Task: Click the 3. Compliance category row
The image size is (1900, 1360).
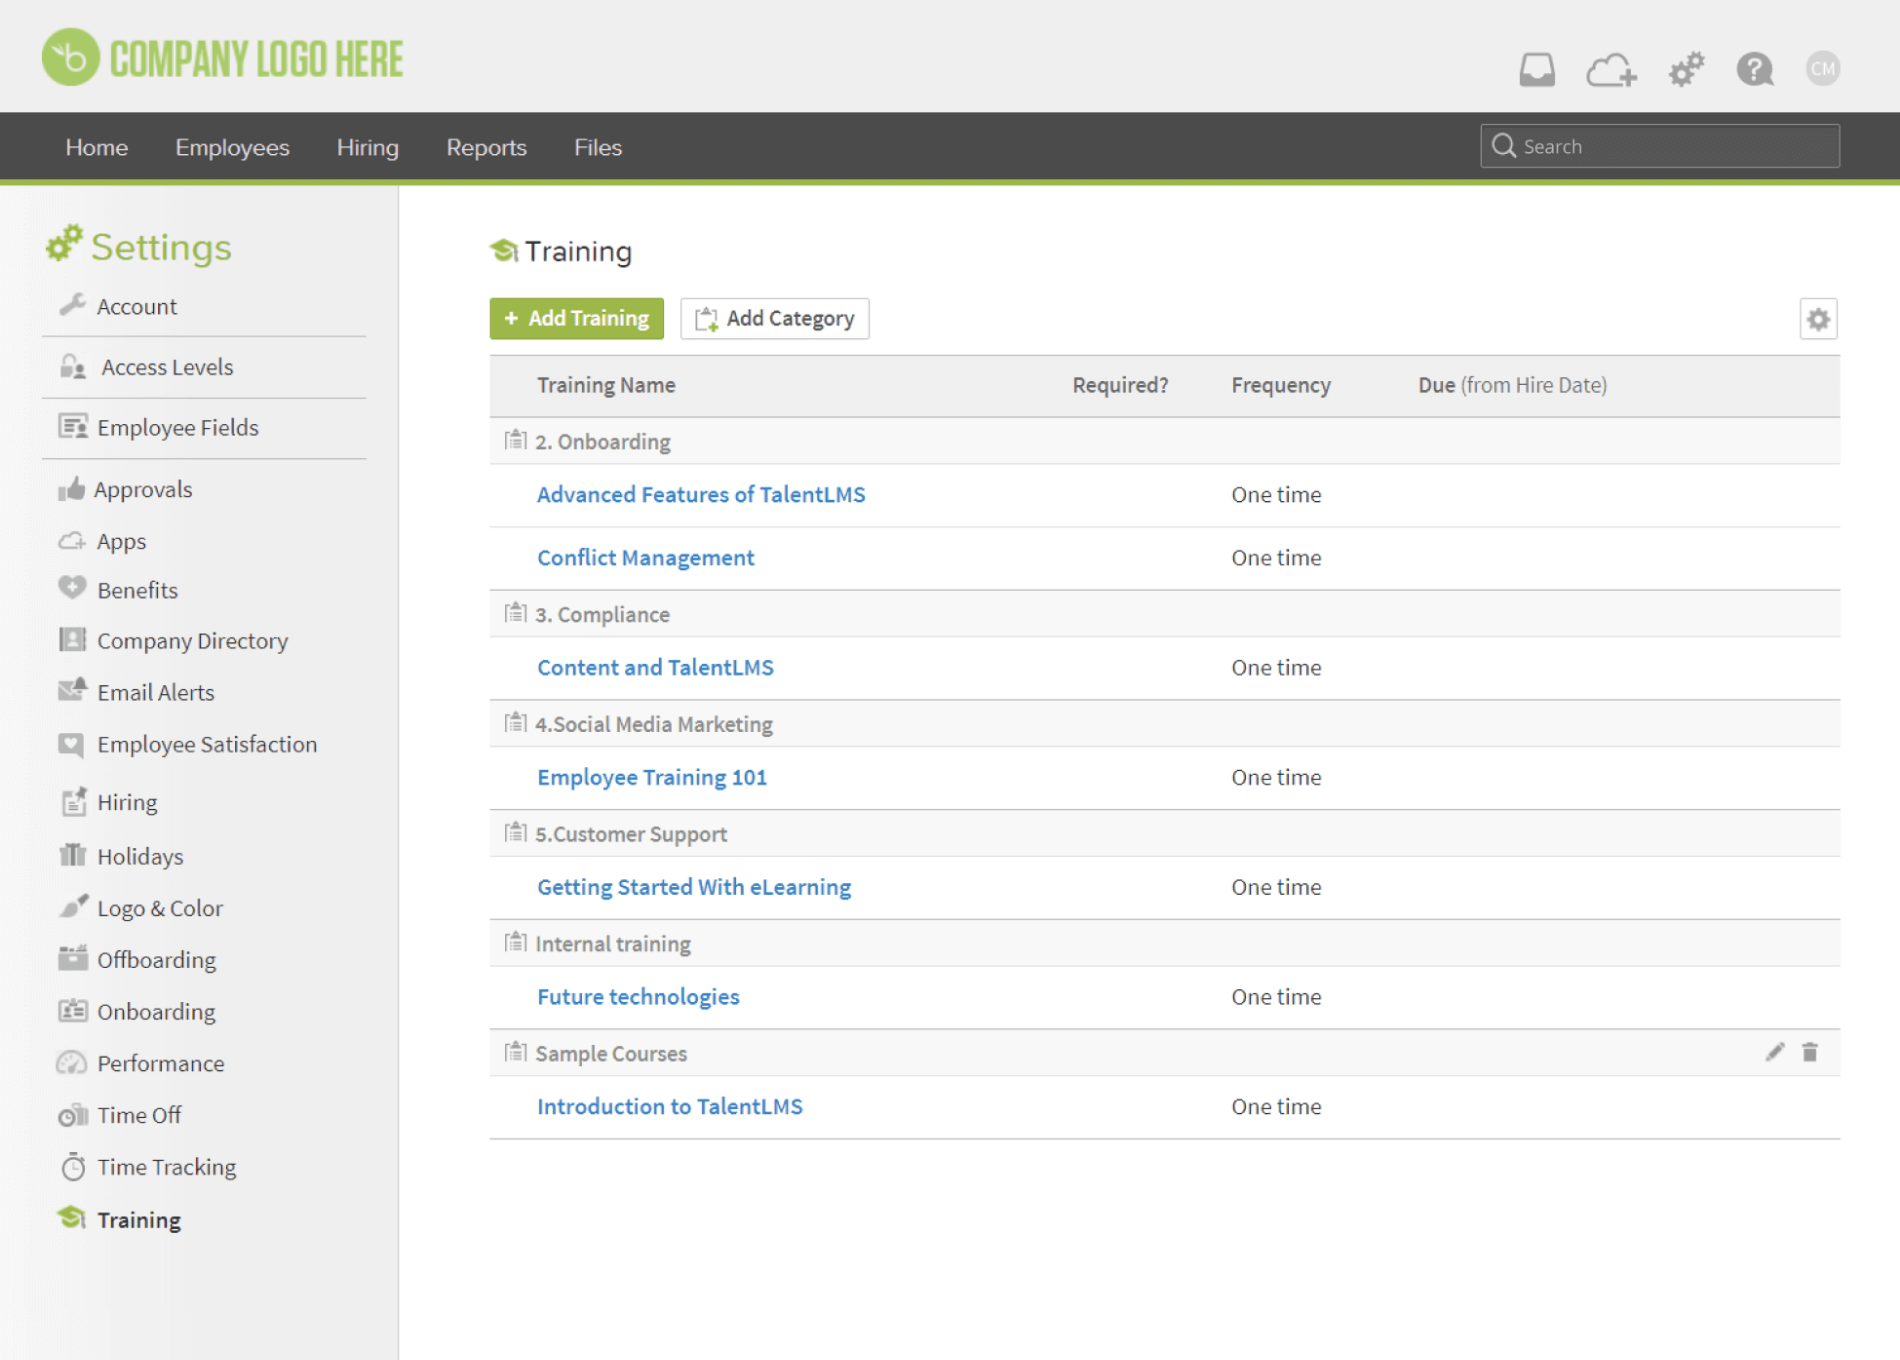Action: pos(603,614)
